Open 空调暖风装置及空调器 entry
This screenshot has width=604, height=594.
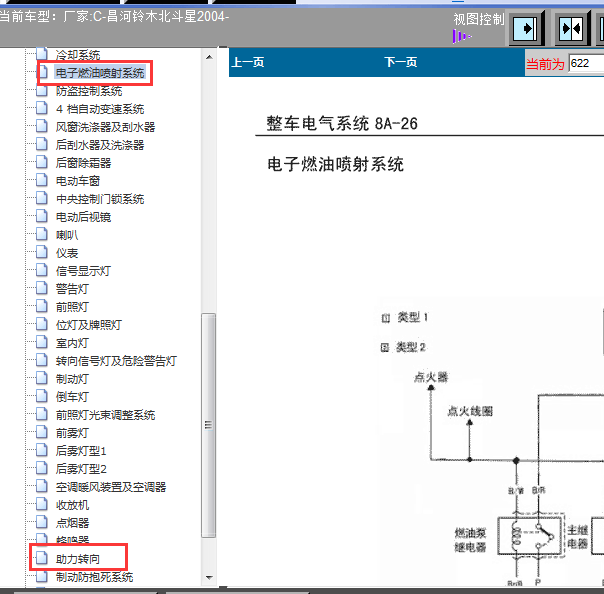[111, 487]
